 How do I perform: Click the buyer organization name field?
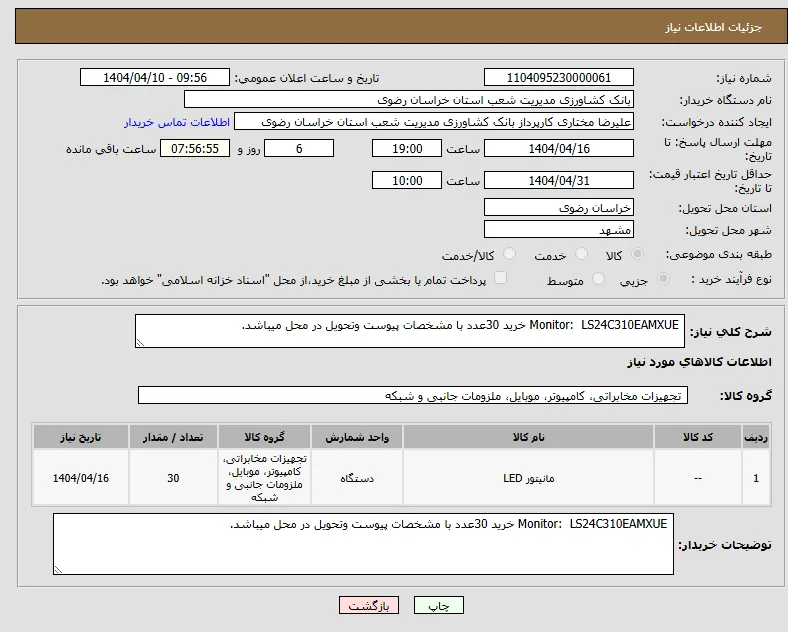(x=409, y=99)
